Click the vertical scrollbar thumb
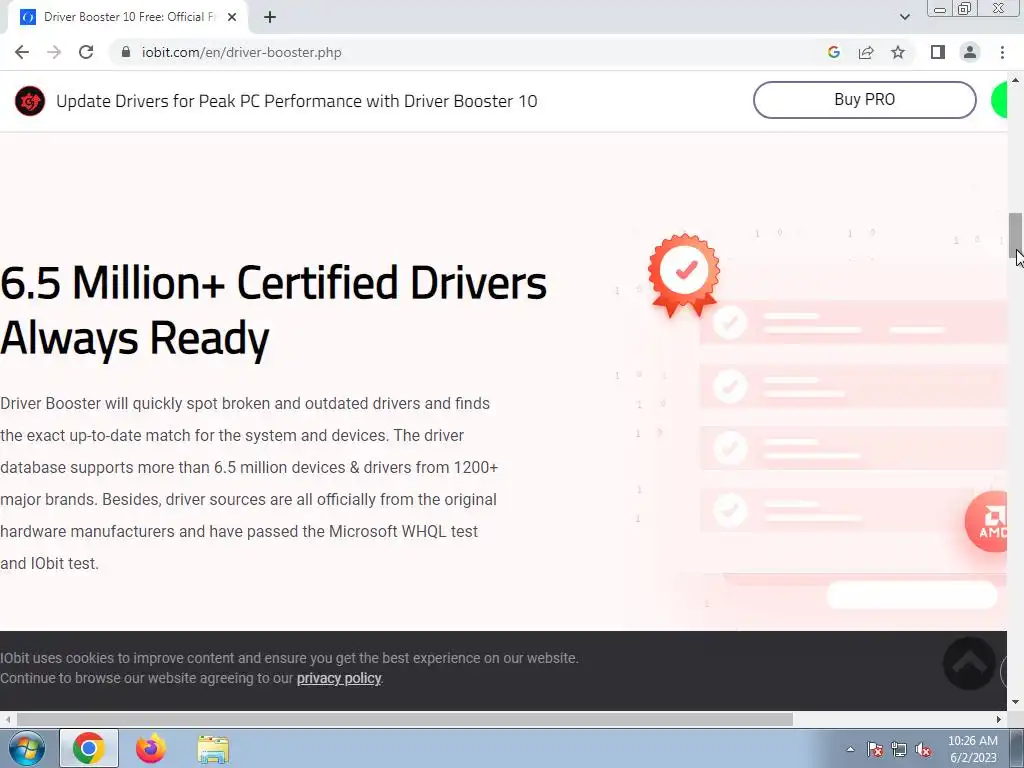 click(x=1015, y=235)
